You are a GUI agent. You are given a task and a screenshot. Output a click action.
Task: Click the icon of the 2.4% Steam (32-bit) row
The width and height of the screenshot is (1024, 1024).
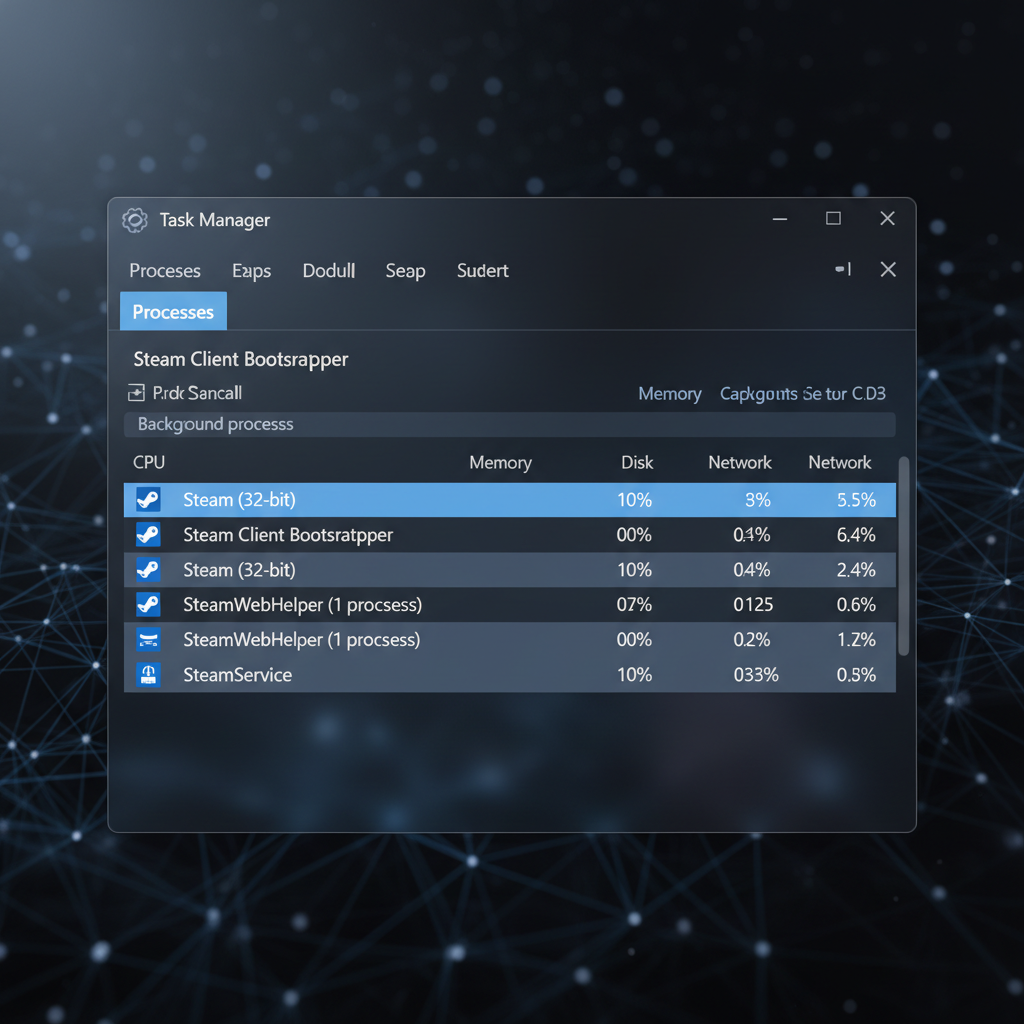[x=148, y=570]
